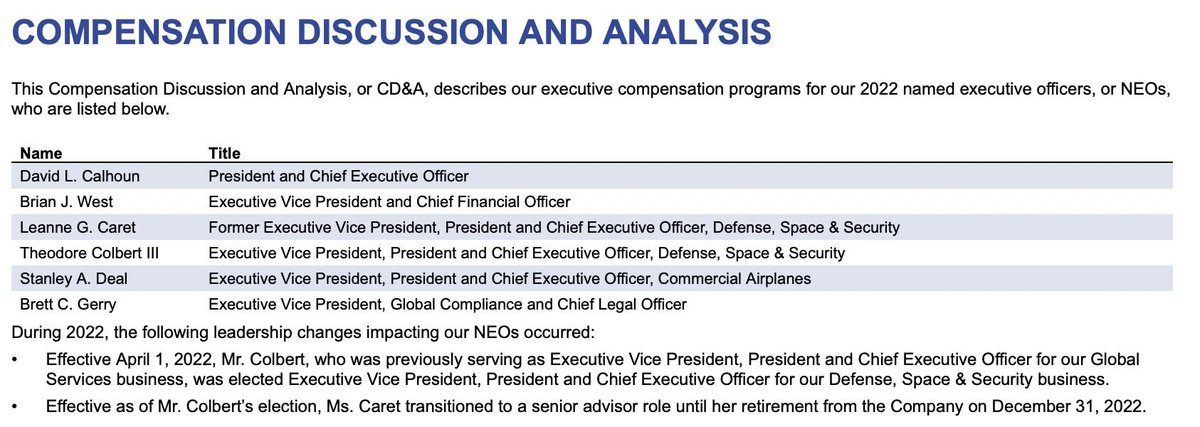Screen dimensions: 1200x427
Task: Click the Name column header
Action: click(41, 153)
